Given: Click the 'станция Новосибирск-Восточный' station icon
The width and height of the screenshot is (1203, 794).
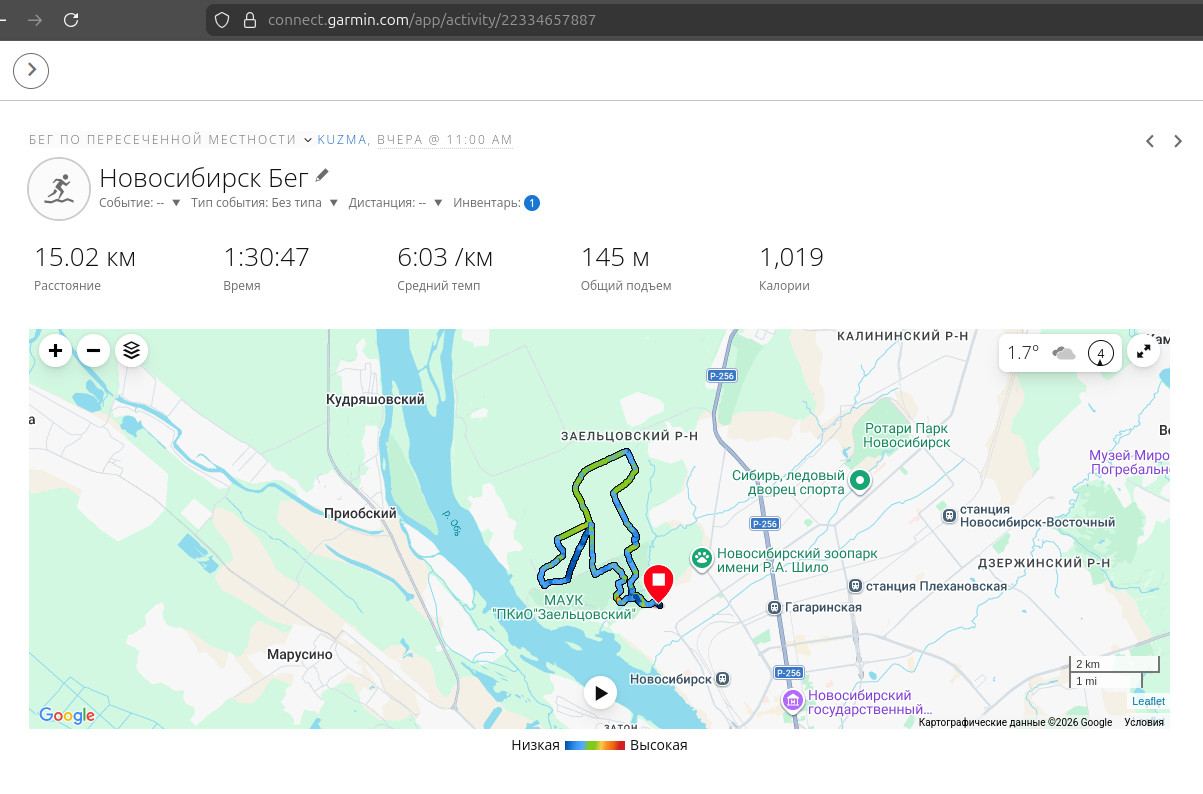Looking at the screenshot, I should pyautogui.click(x=948, y=515).
